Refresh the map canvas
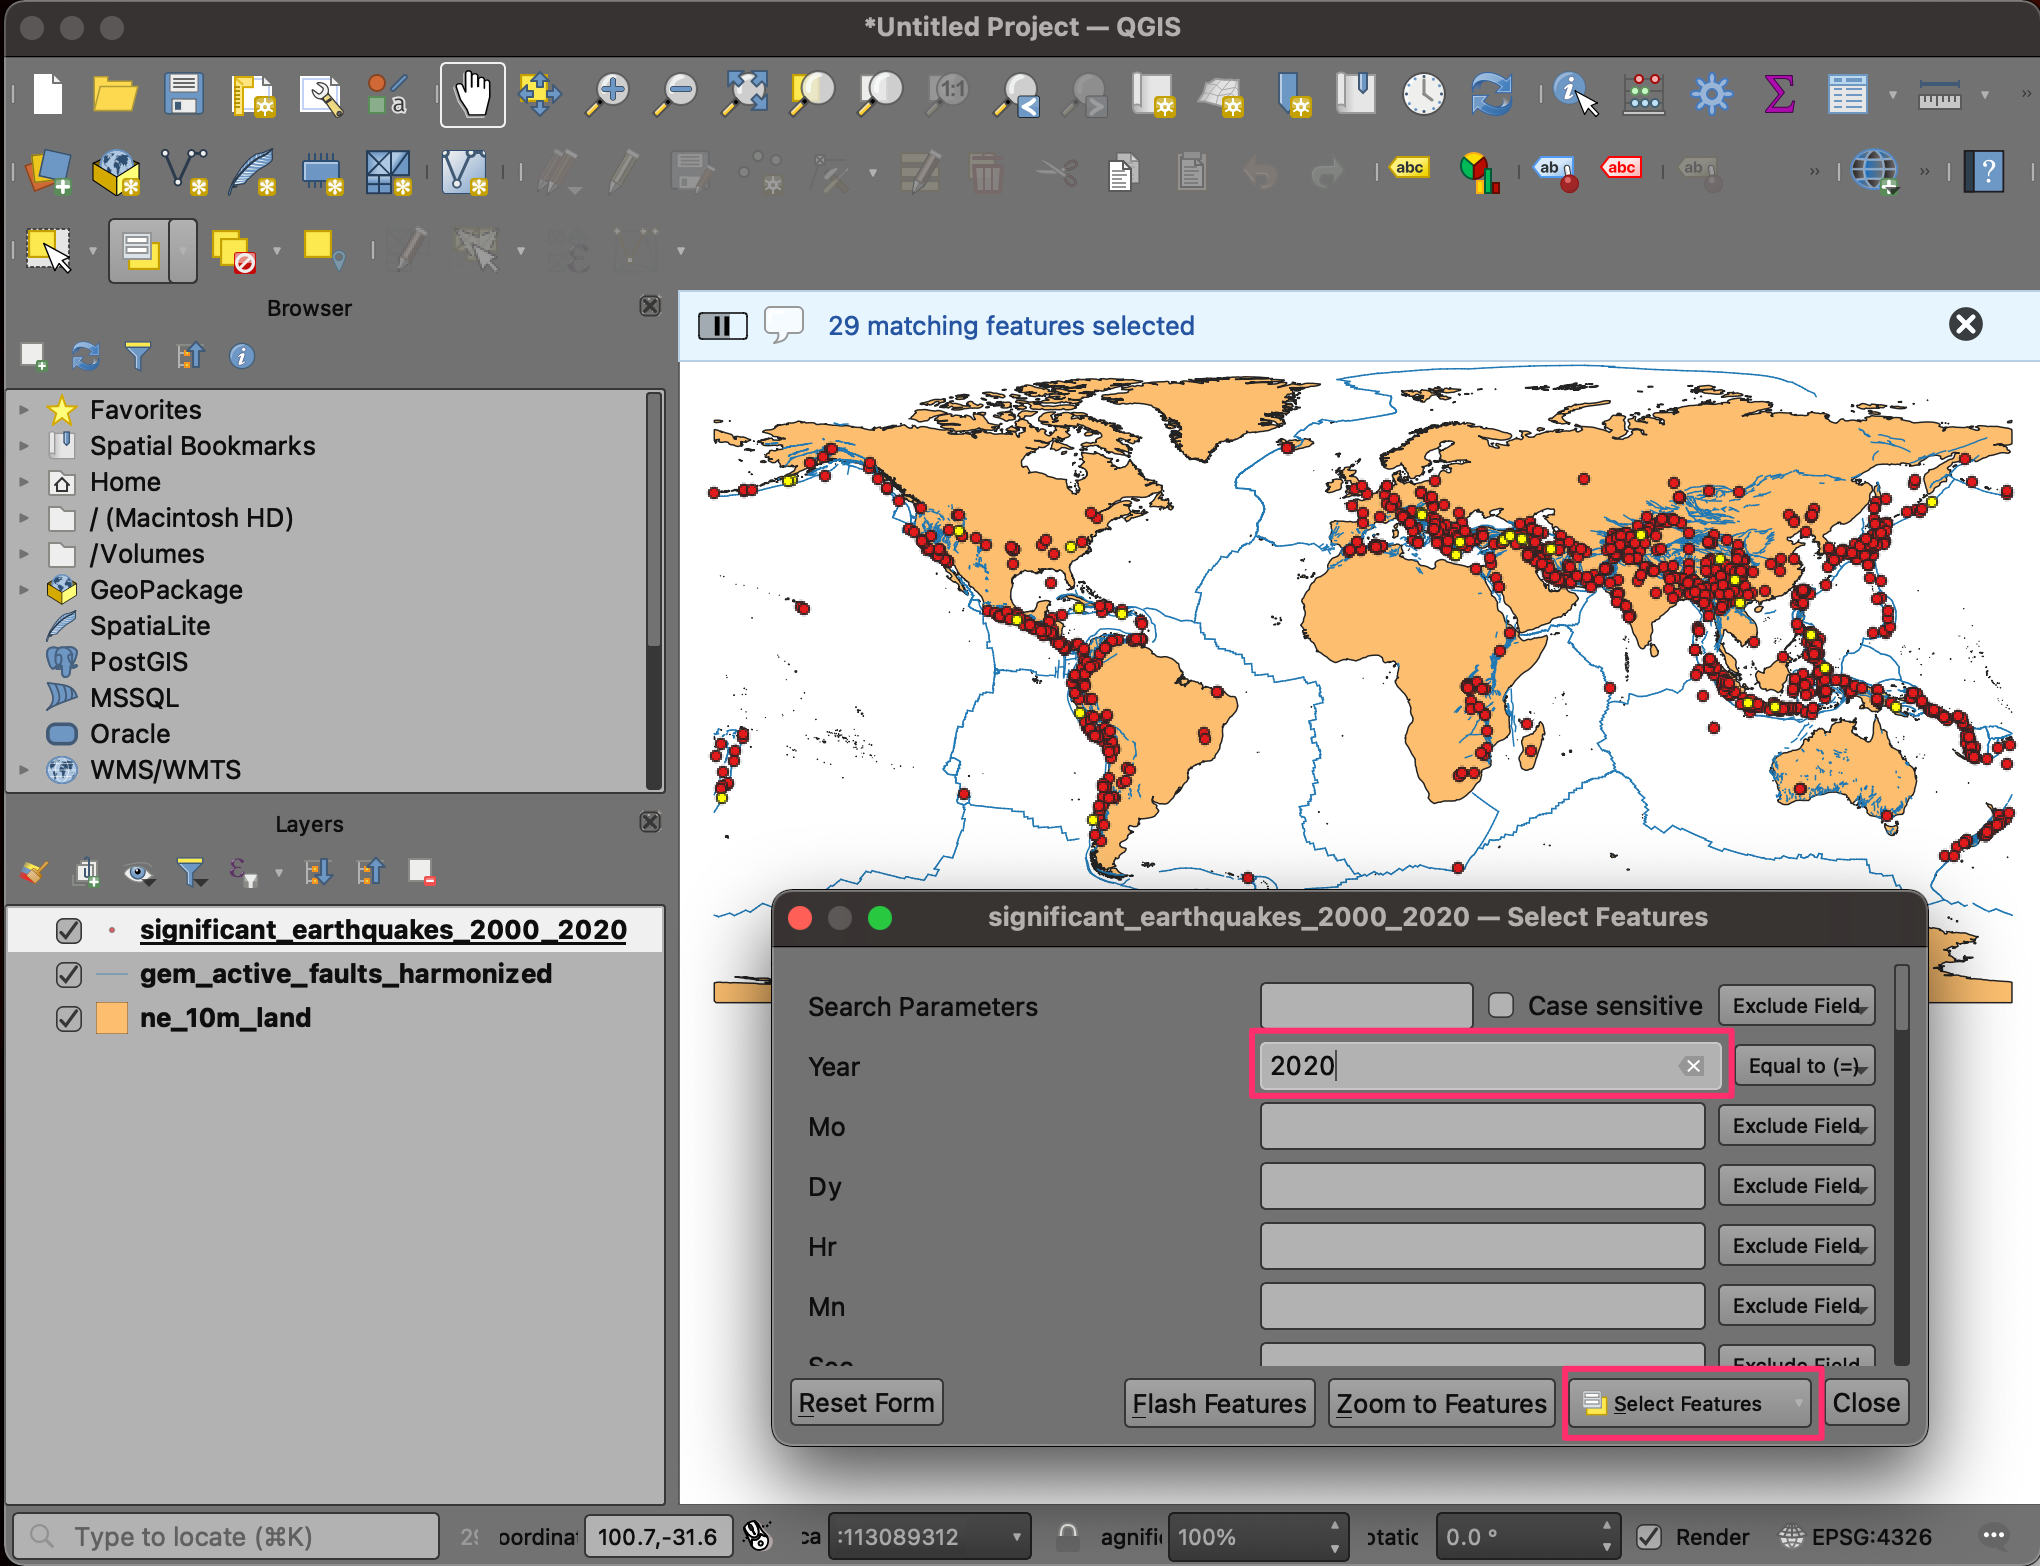 coord(1491,95)
